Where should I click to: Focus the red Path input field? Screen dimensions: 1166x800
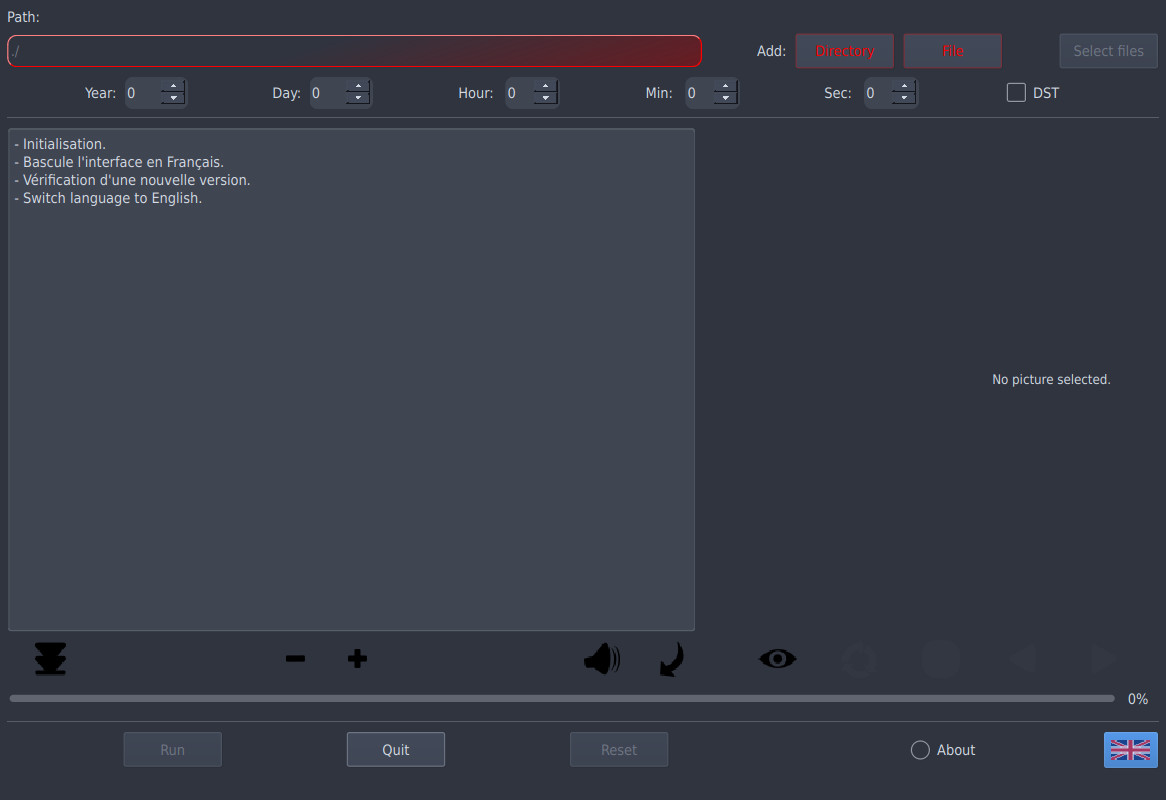[x=354, y=51]
